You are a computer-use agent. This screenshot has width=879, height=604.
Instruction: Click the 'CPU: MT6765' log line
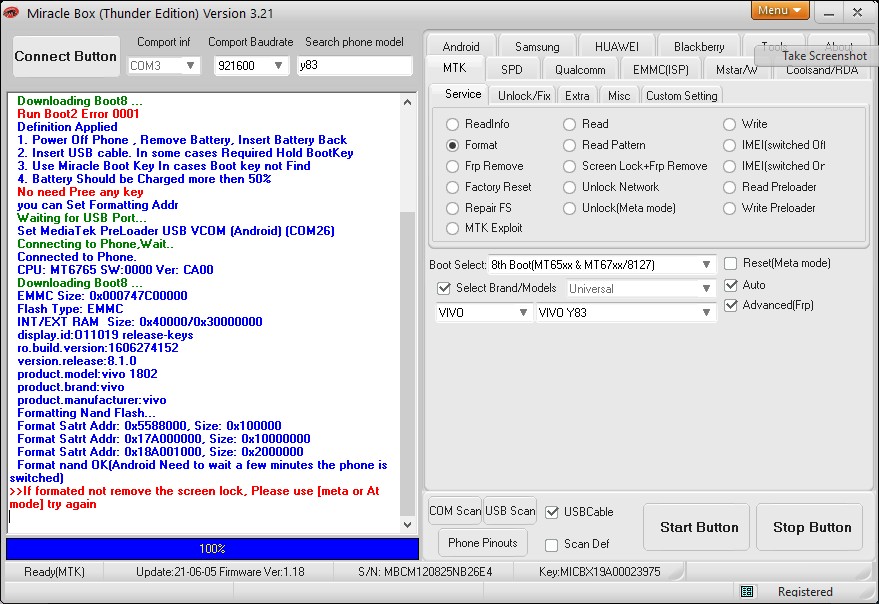pyautogui.click(x=115, y=270)
